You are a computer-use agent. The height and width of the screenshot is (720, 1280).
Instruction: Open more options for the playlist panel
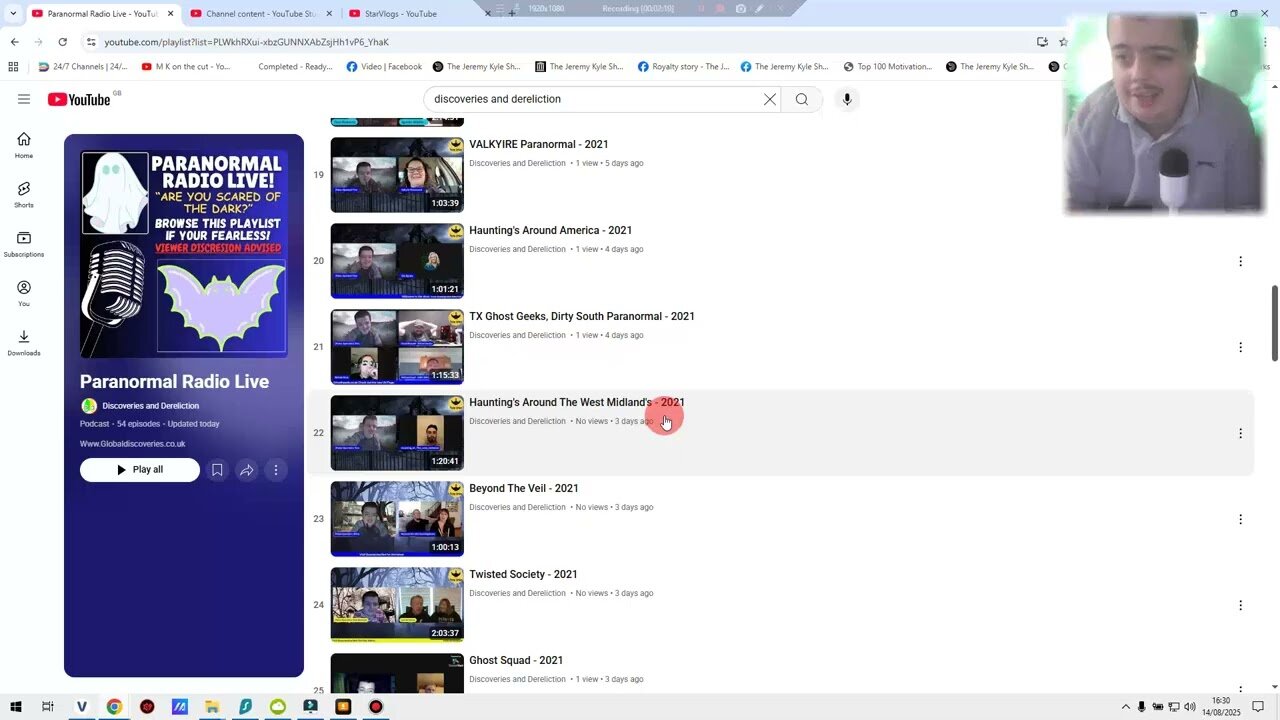tap(276, 470)
